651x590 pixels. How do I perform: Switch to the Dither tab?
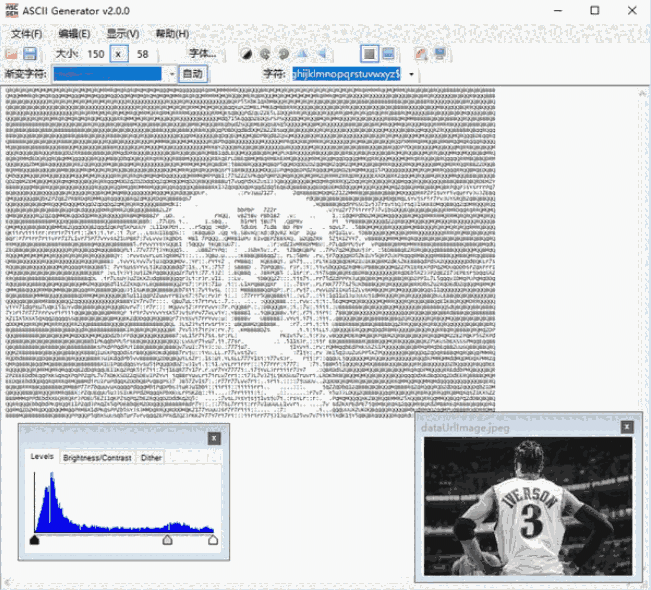point(151,457)
